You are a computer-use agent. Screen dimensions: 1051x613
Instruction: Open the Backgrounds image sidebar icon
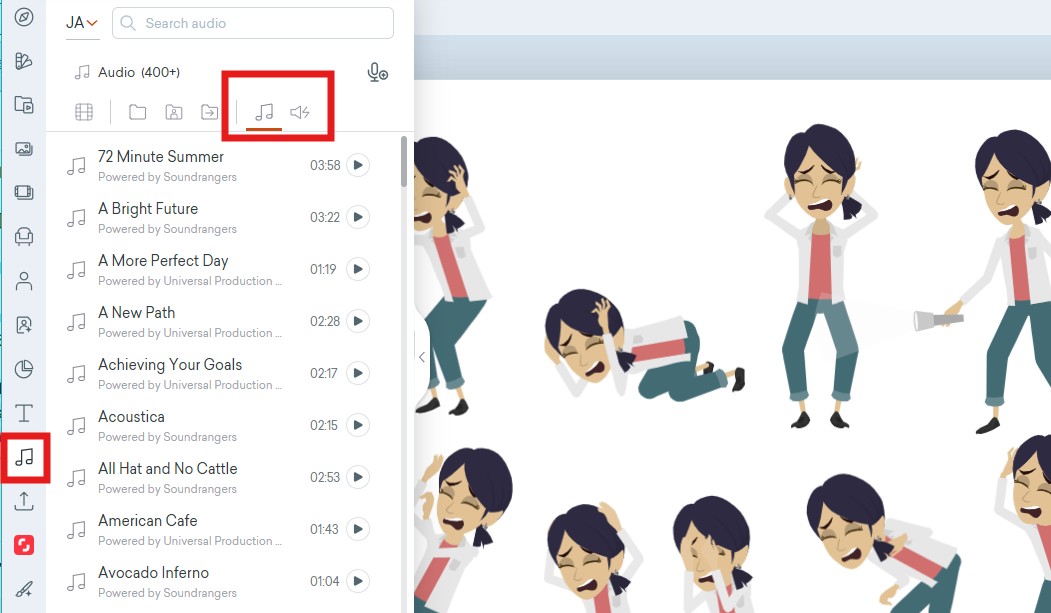(x=24, y=149)
